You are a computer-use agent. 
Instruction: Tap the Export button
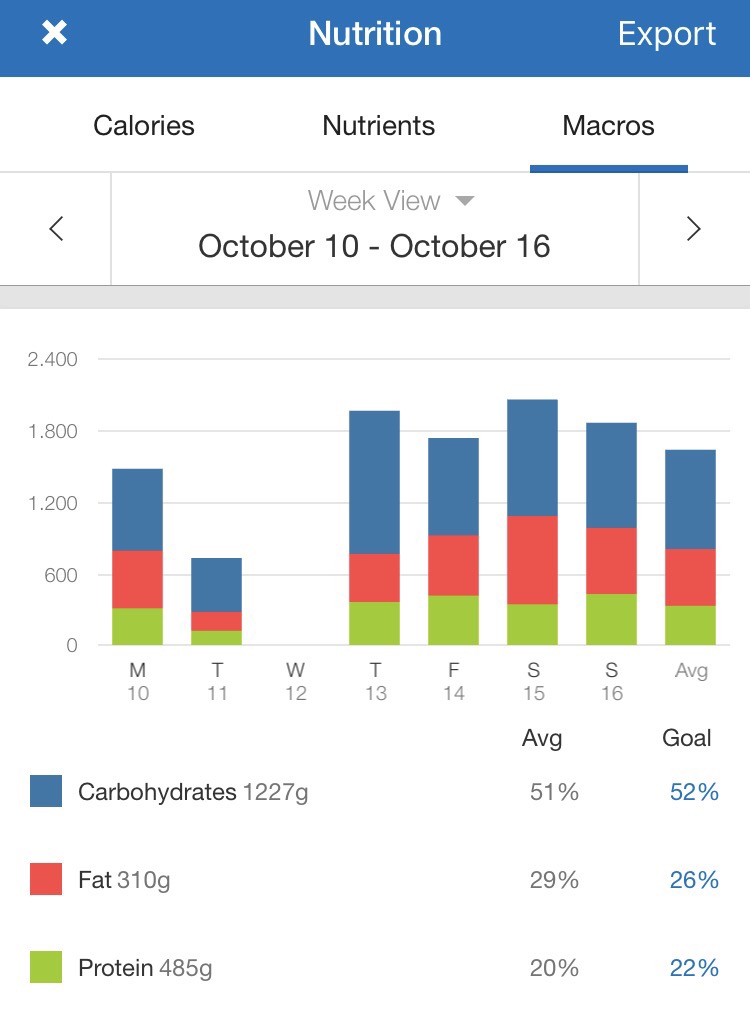point(666,34)
